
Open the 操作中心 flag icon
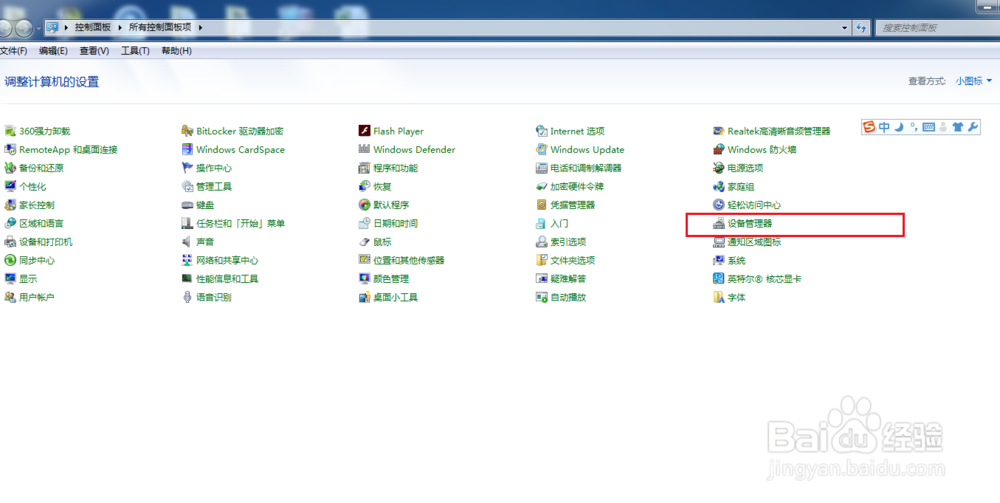(187, 168)
